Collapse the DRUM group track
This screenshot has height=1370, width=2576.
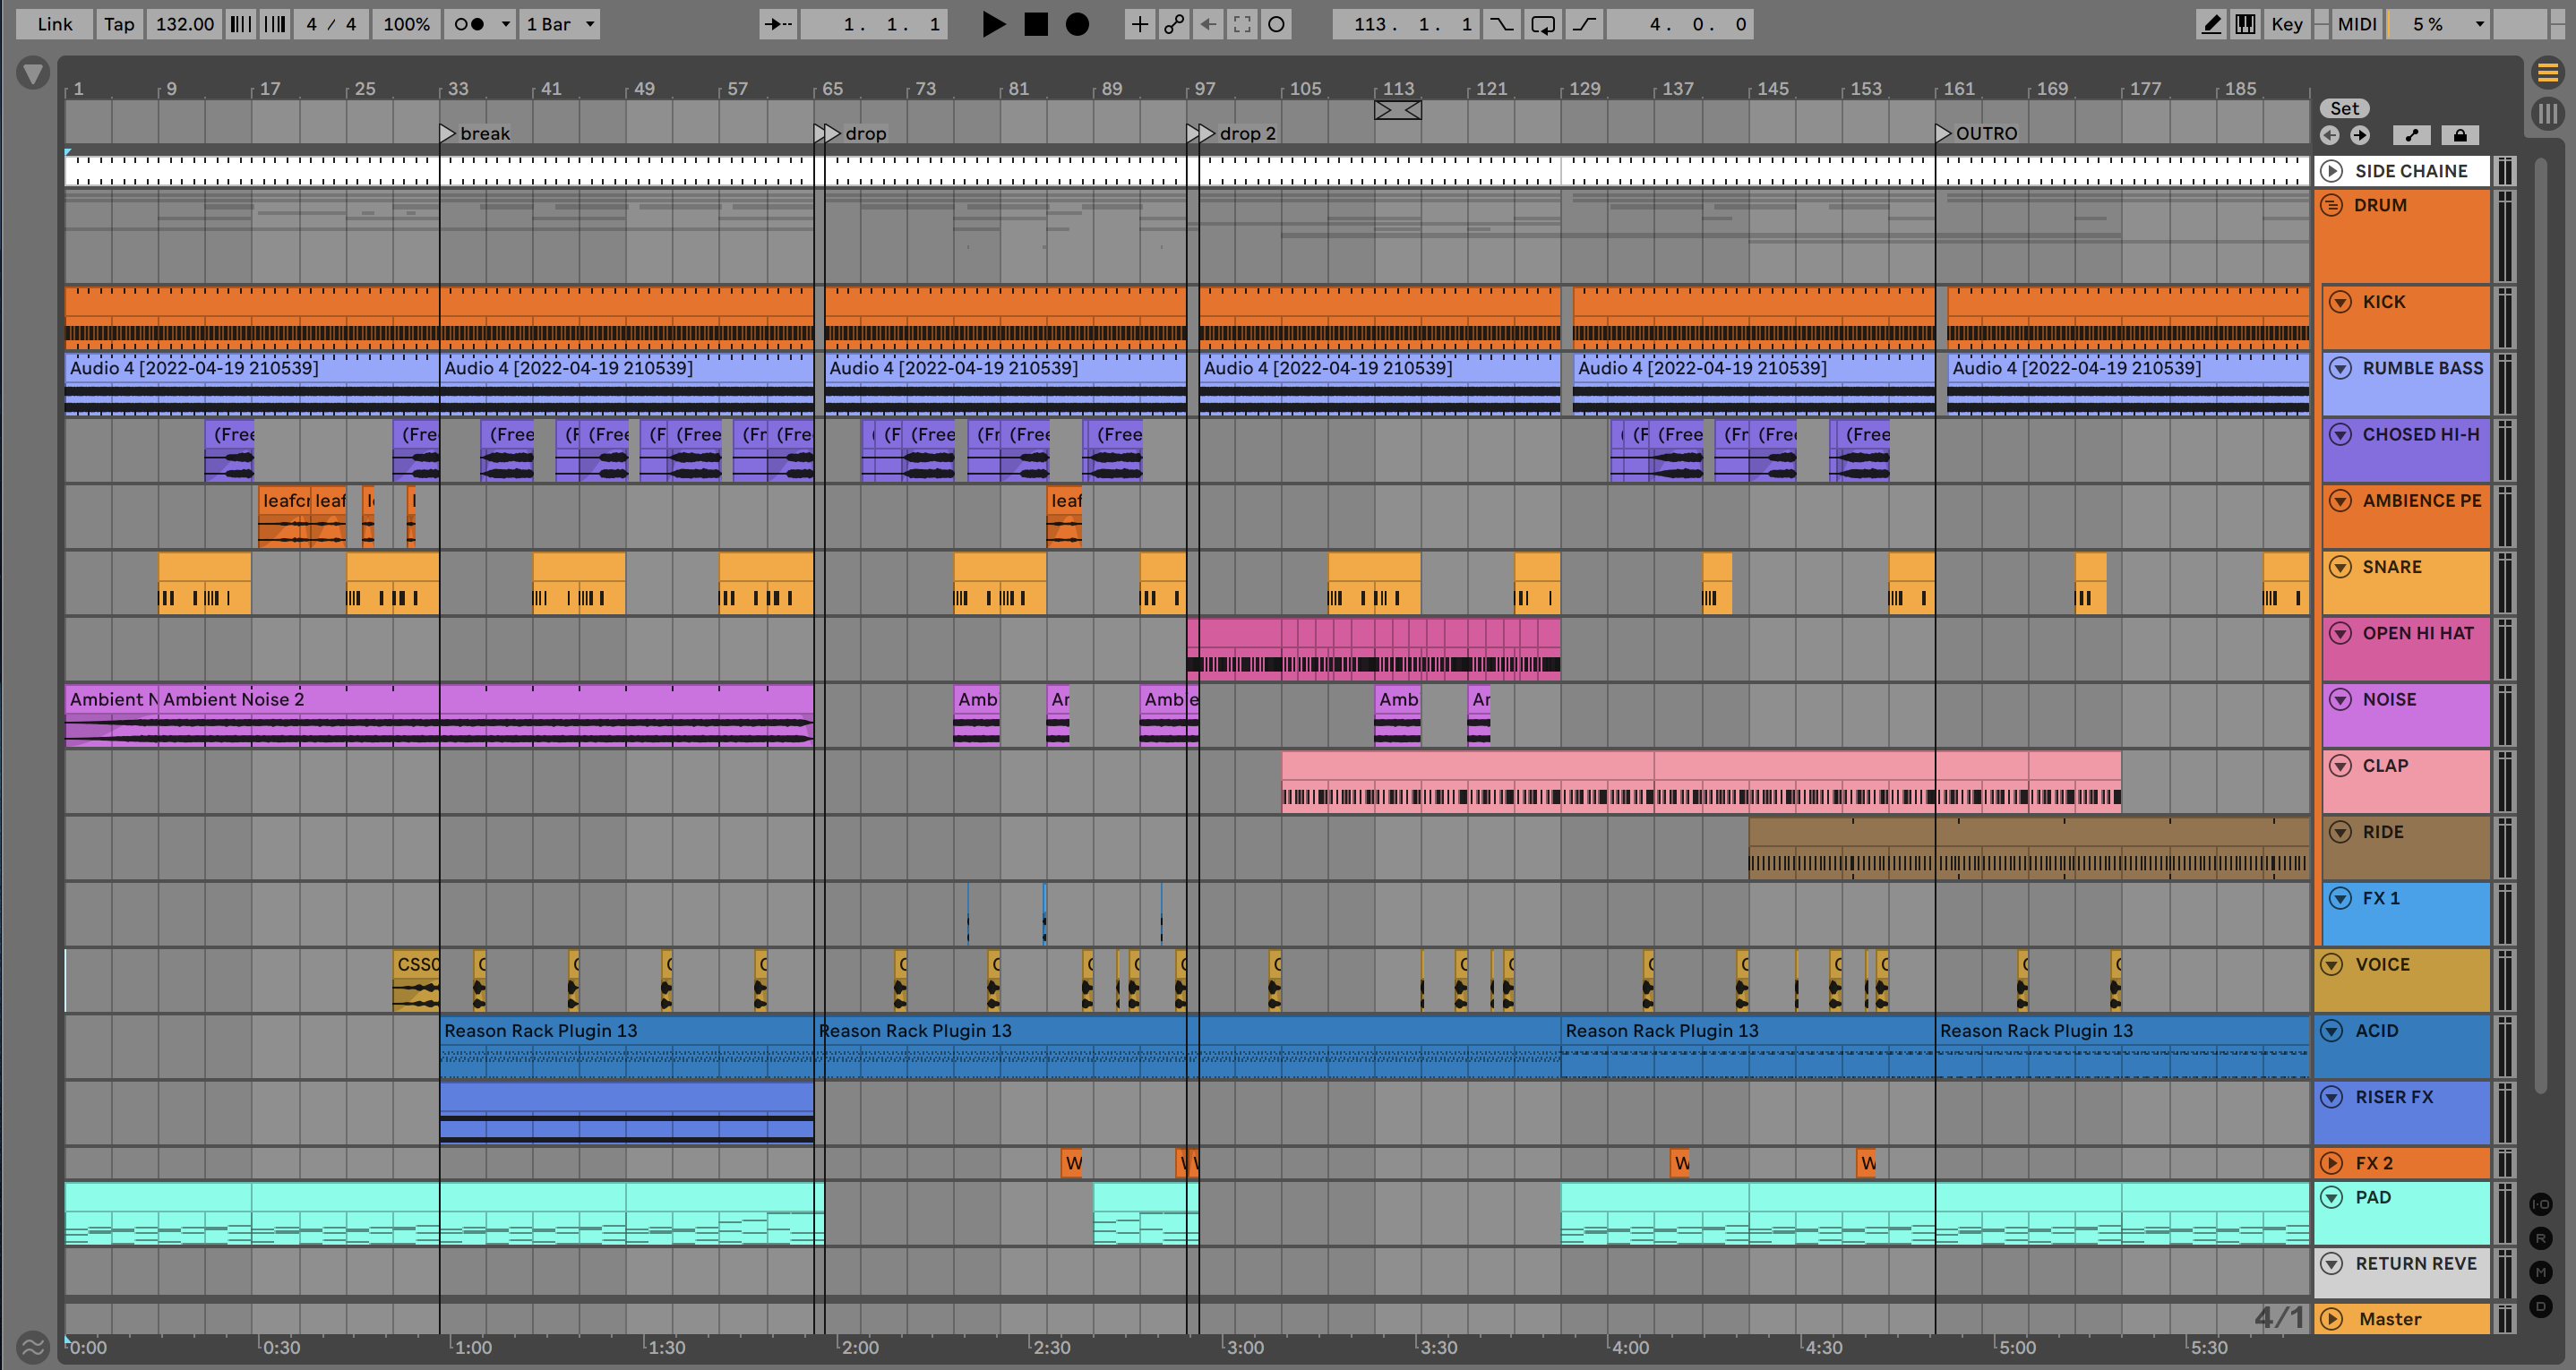[x=2331, y=205]
